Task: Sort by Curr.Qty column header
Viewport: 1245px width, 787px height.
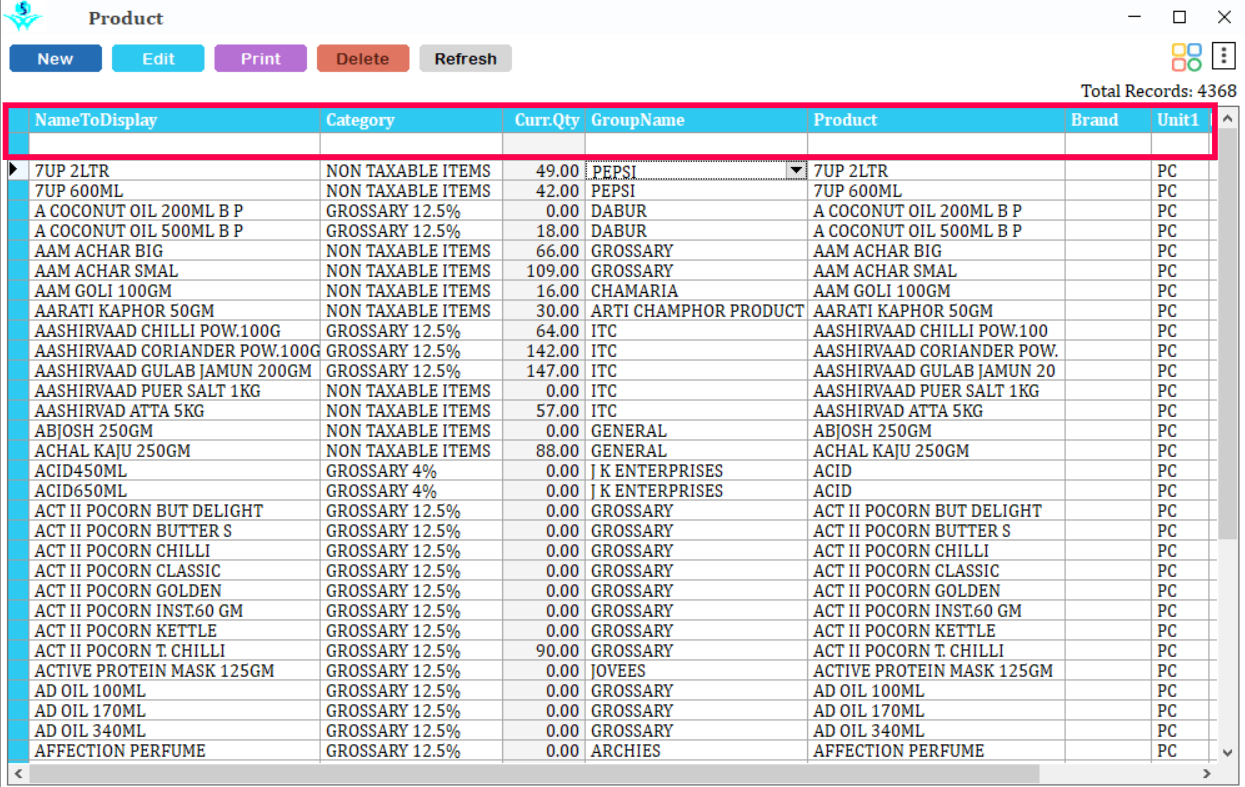Action: pos(543,120)
